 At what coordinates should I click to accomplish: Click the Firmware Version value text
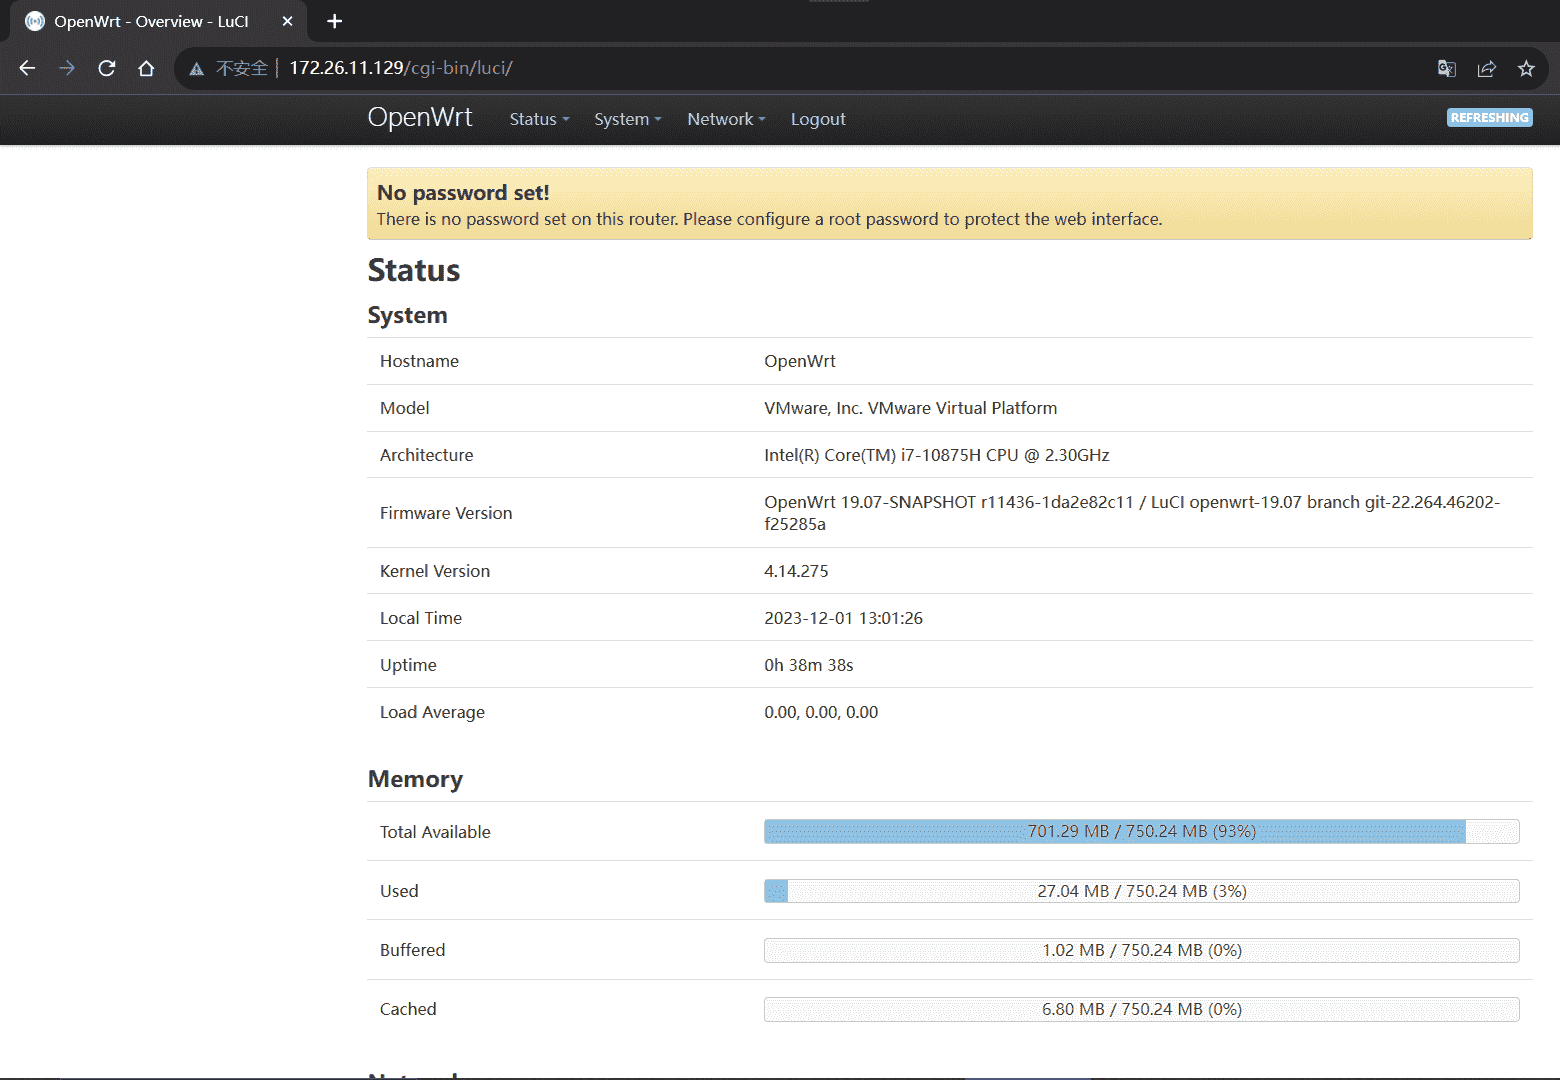pos(1132,513)
